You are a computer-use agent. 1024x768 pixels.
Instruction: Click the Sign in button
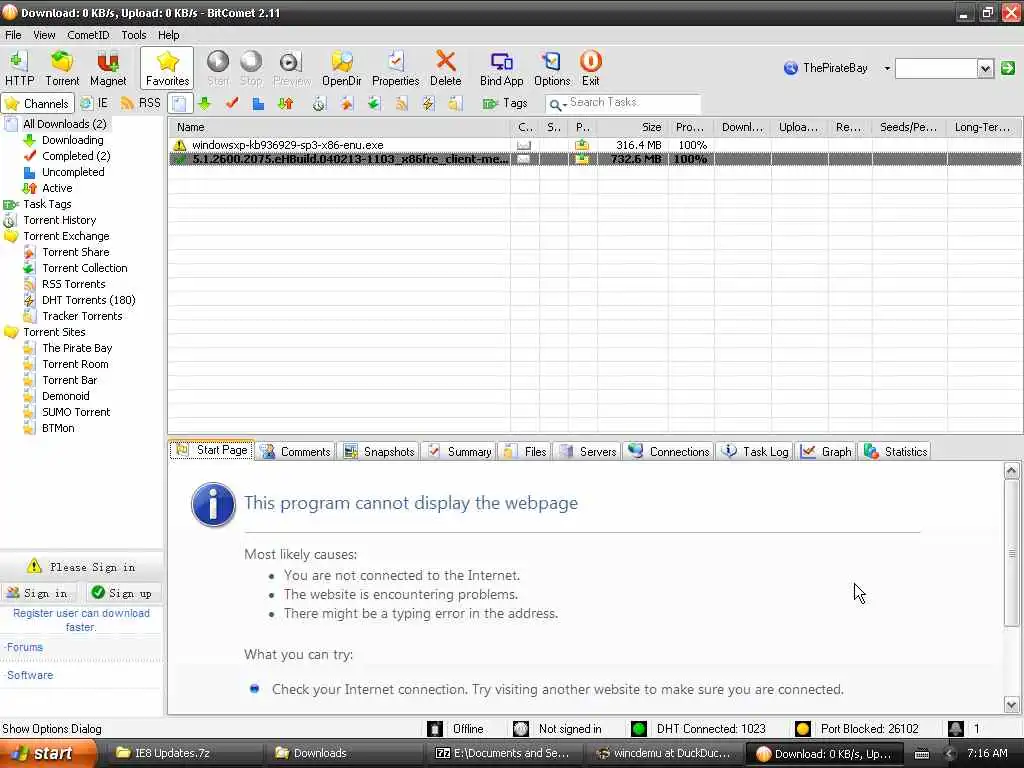click(39, 593)
